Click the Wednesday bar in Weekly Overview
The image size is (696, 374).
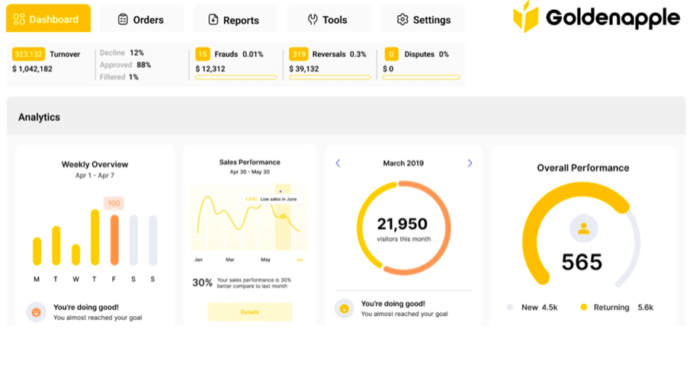pos(76,255)
